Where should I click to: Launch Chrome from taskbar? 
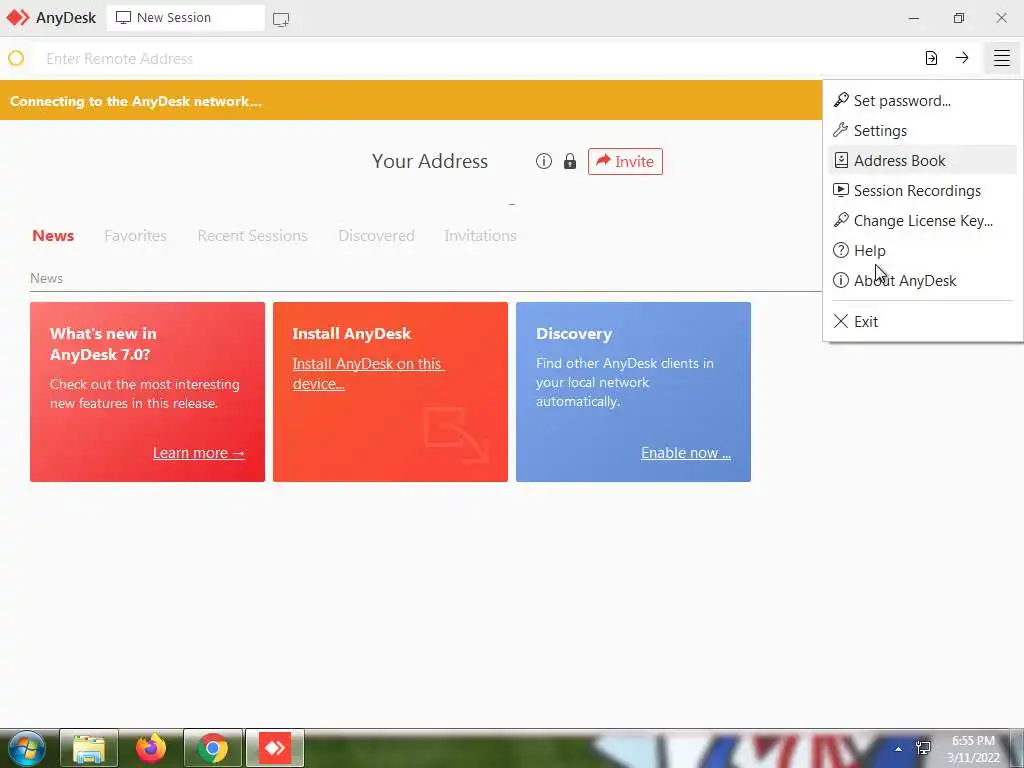(x=213, y=748)
